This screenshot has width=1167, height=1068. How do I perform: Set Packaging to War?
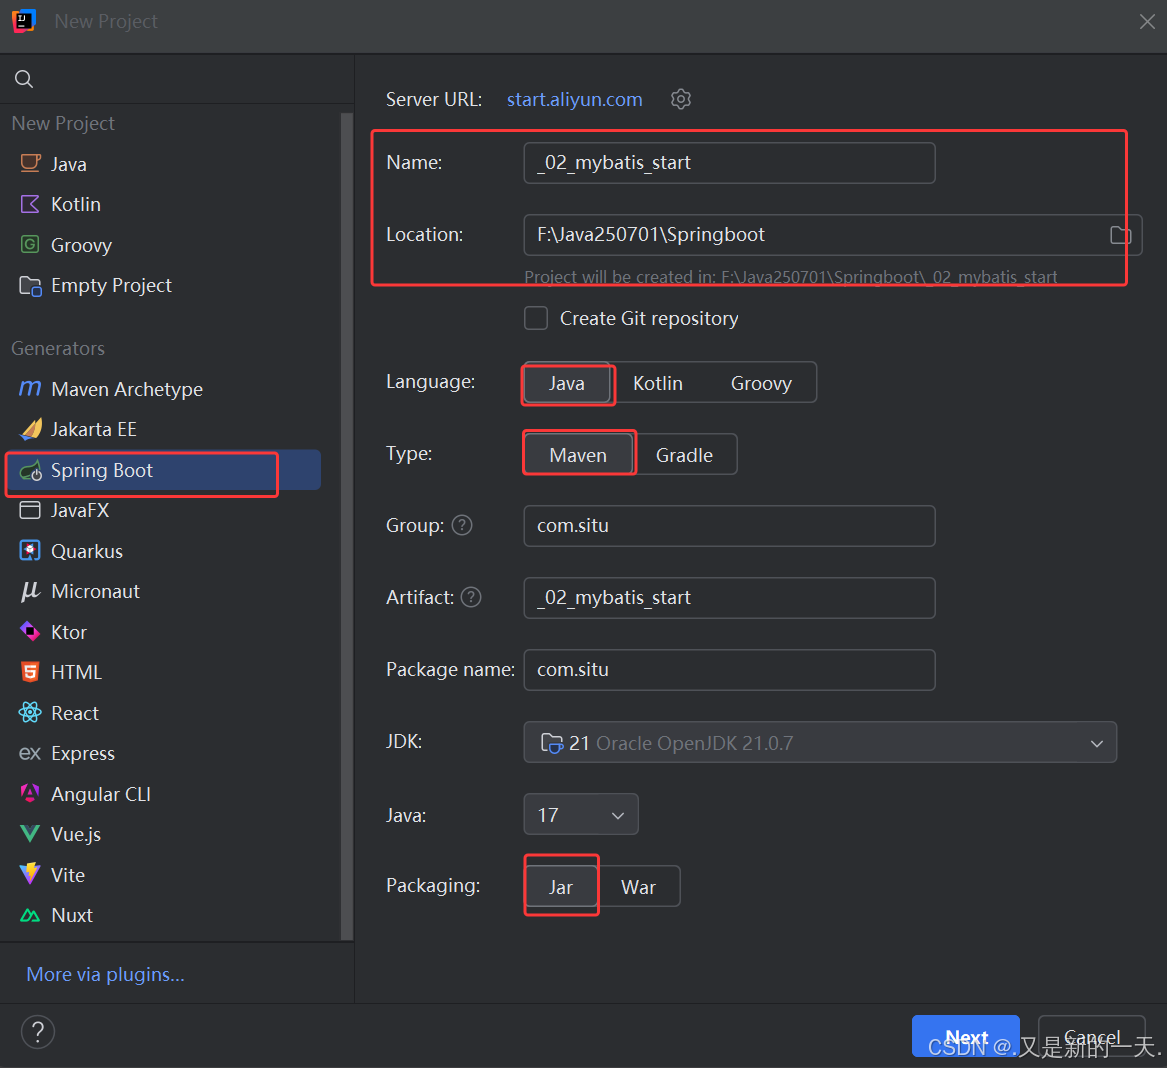(x=639, y=887)
